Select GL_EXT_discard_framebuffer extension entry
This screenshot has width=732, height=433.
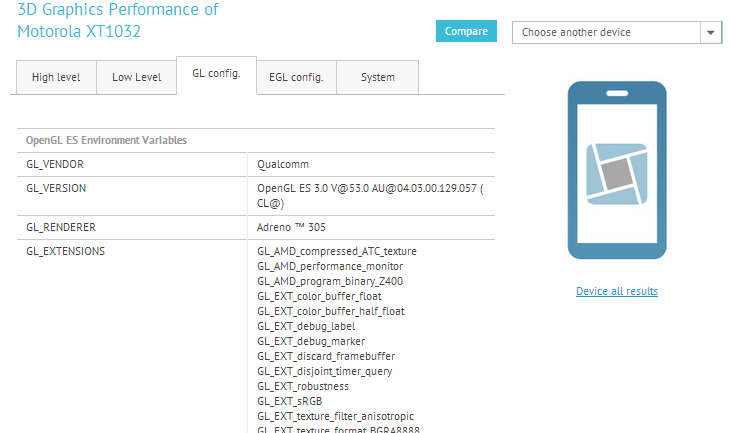(326, 356)
